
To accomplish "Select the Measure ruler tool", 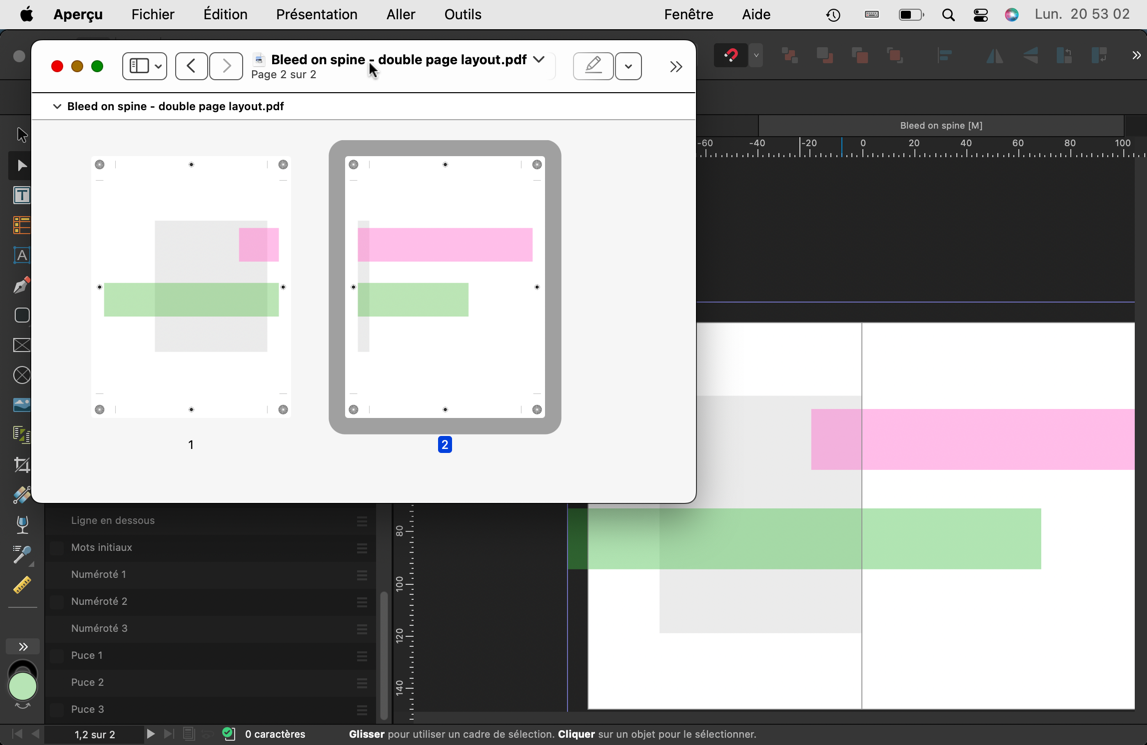I will click(21, 585).
